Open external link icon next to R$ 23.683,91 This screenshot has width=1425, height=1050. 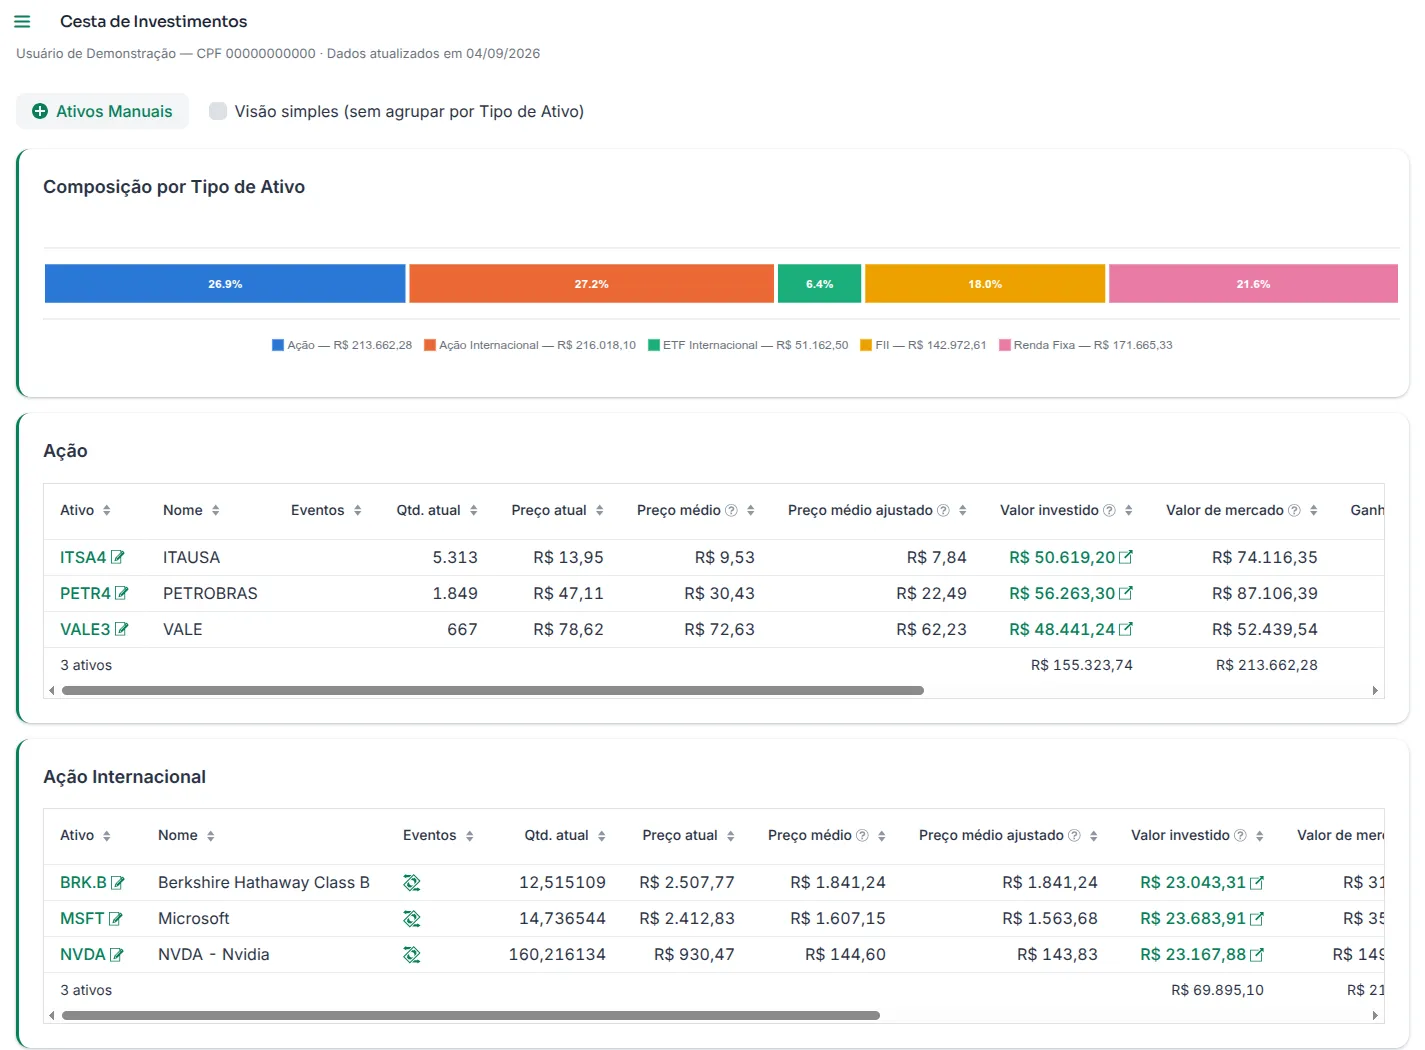1257,919
